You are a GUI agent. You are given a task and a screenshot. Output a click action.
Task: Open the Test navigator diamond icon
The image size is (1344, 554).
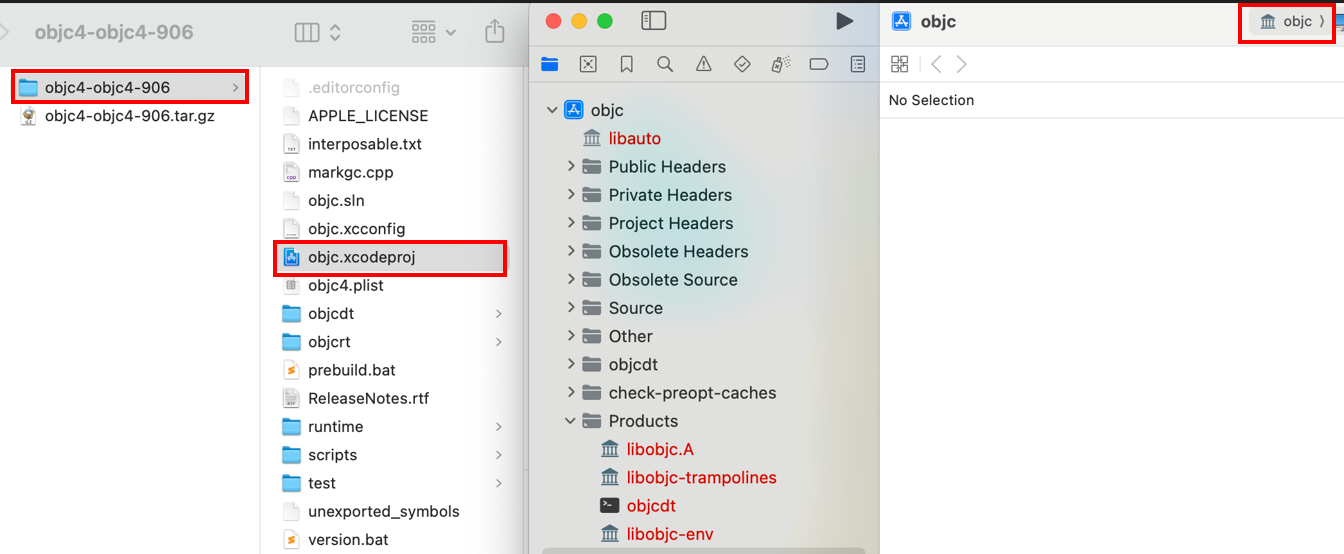pyautogui.click(x=742, y=64)
